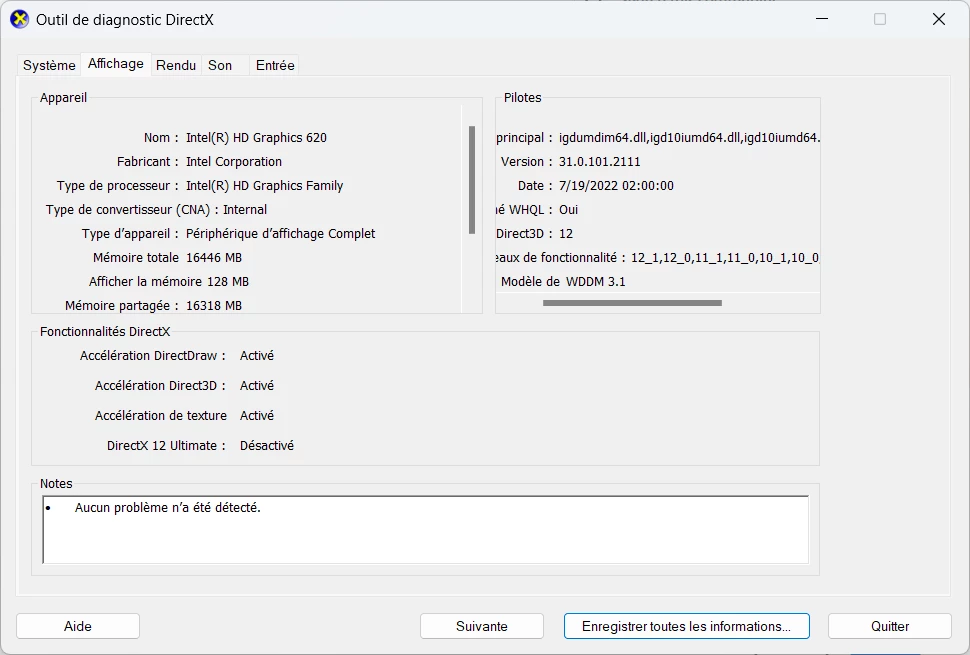Click the Fabricant field label
970x655 pixels.
tap(148, 161)
